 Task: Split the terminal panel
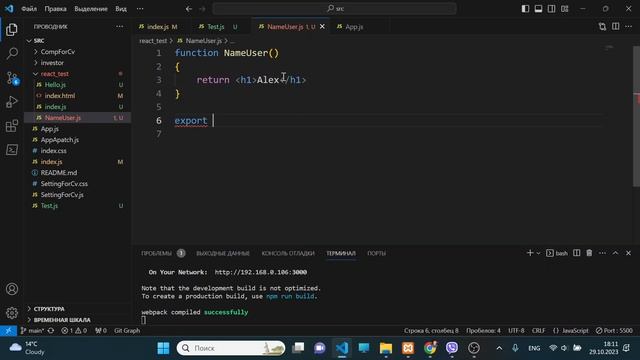[x=576, y=253]
